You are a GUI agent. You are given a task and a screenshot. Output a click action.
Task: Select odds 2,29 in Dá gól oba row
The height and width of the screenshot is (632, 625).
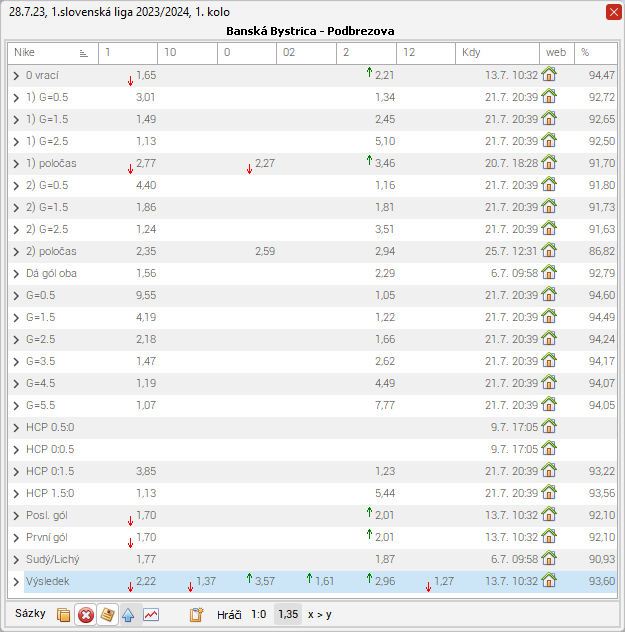coord(385,273)
